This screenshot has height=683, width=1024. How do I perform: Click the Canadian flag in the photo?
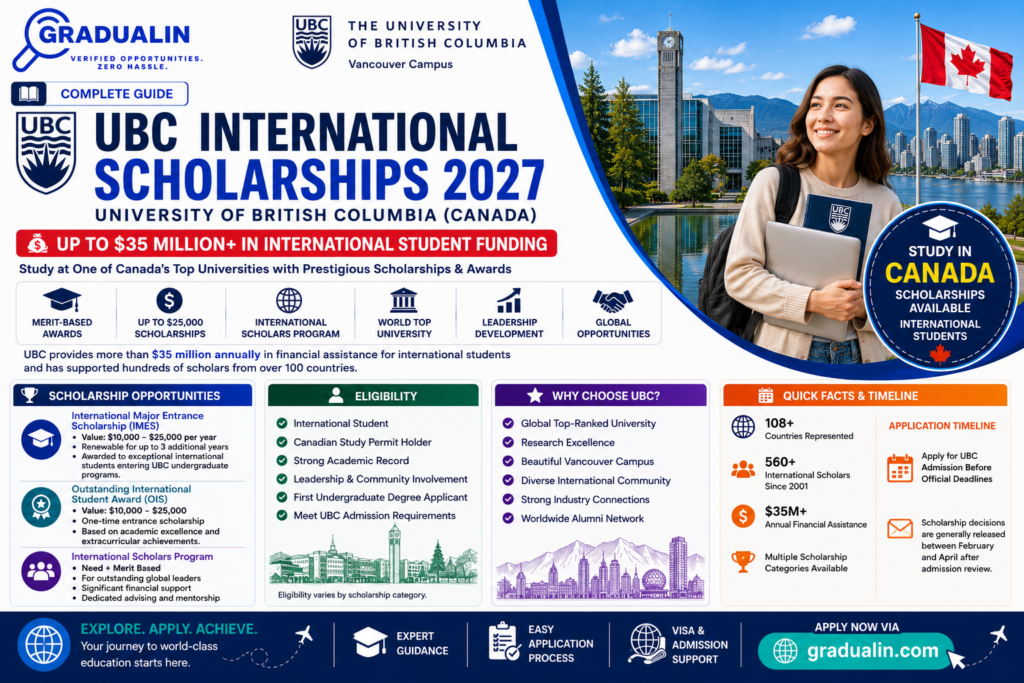[965, 61]
